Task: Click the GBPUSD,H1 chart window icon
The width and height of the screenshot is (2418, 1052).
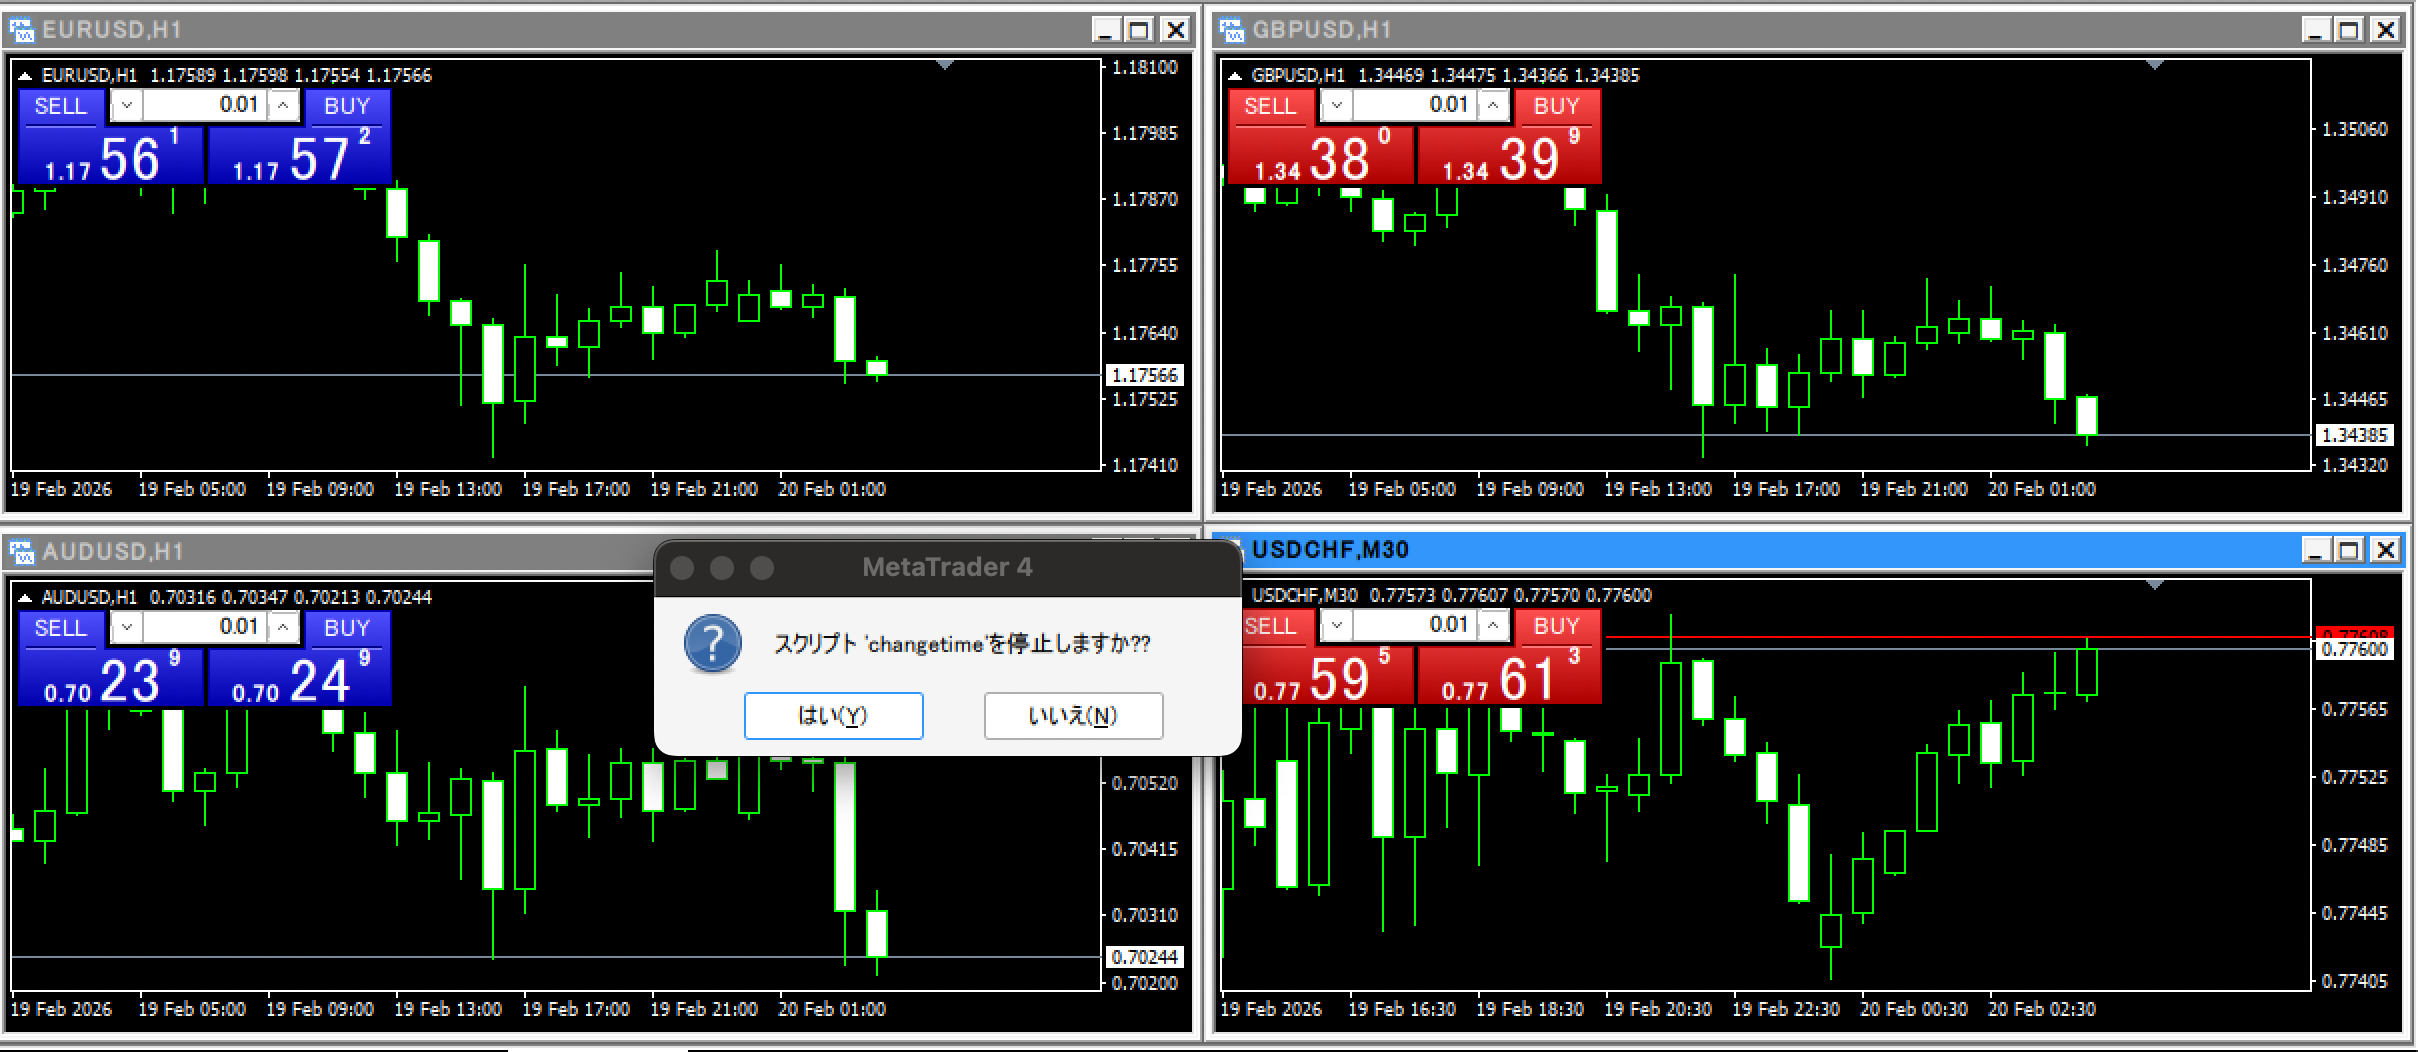Action: [1232, 31]
